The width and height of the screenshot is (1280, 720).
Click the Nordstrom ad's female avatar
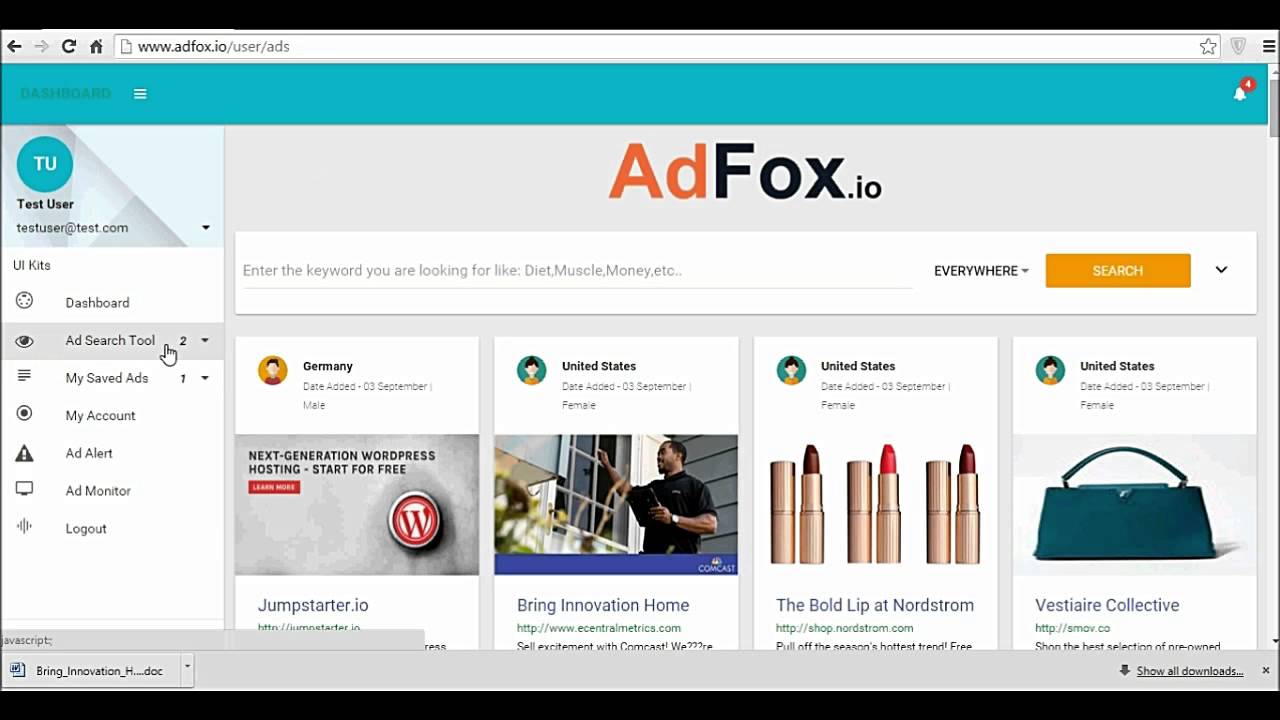click(x=792, y=370)
